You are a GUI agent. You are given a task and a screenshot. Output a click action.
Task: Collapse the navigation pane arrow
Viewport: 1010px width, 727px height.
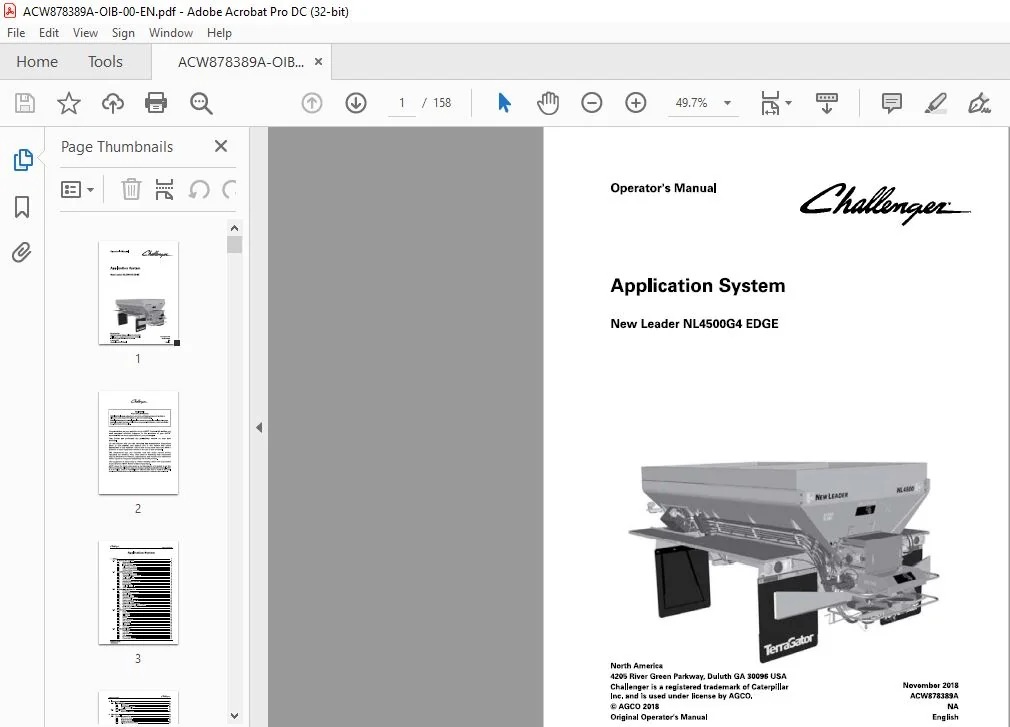[x=259, y=428]
